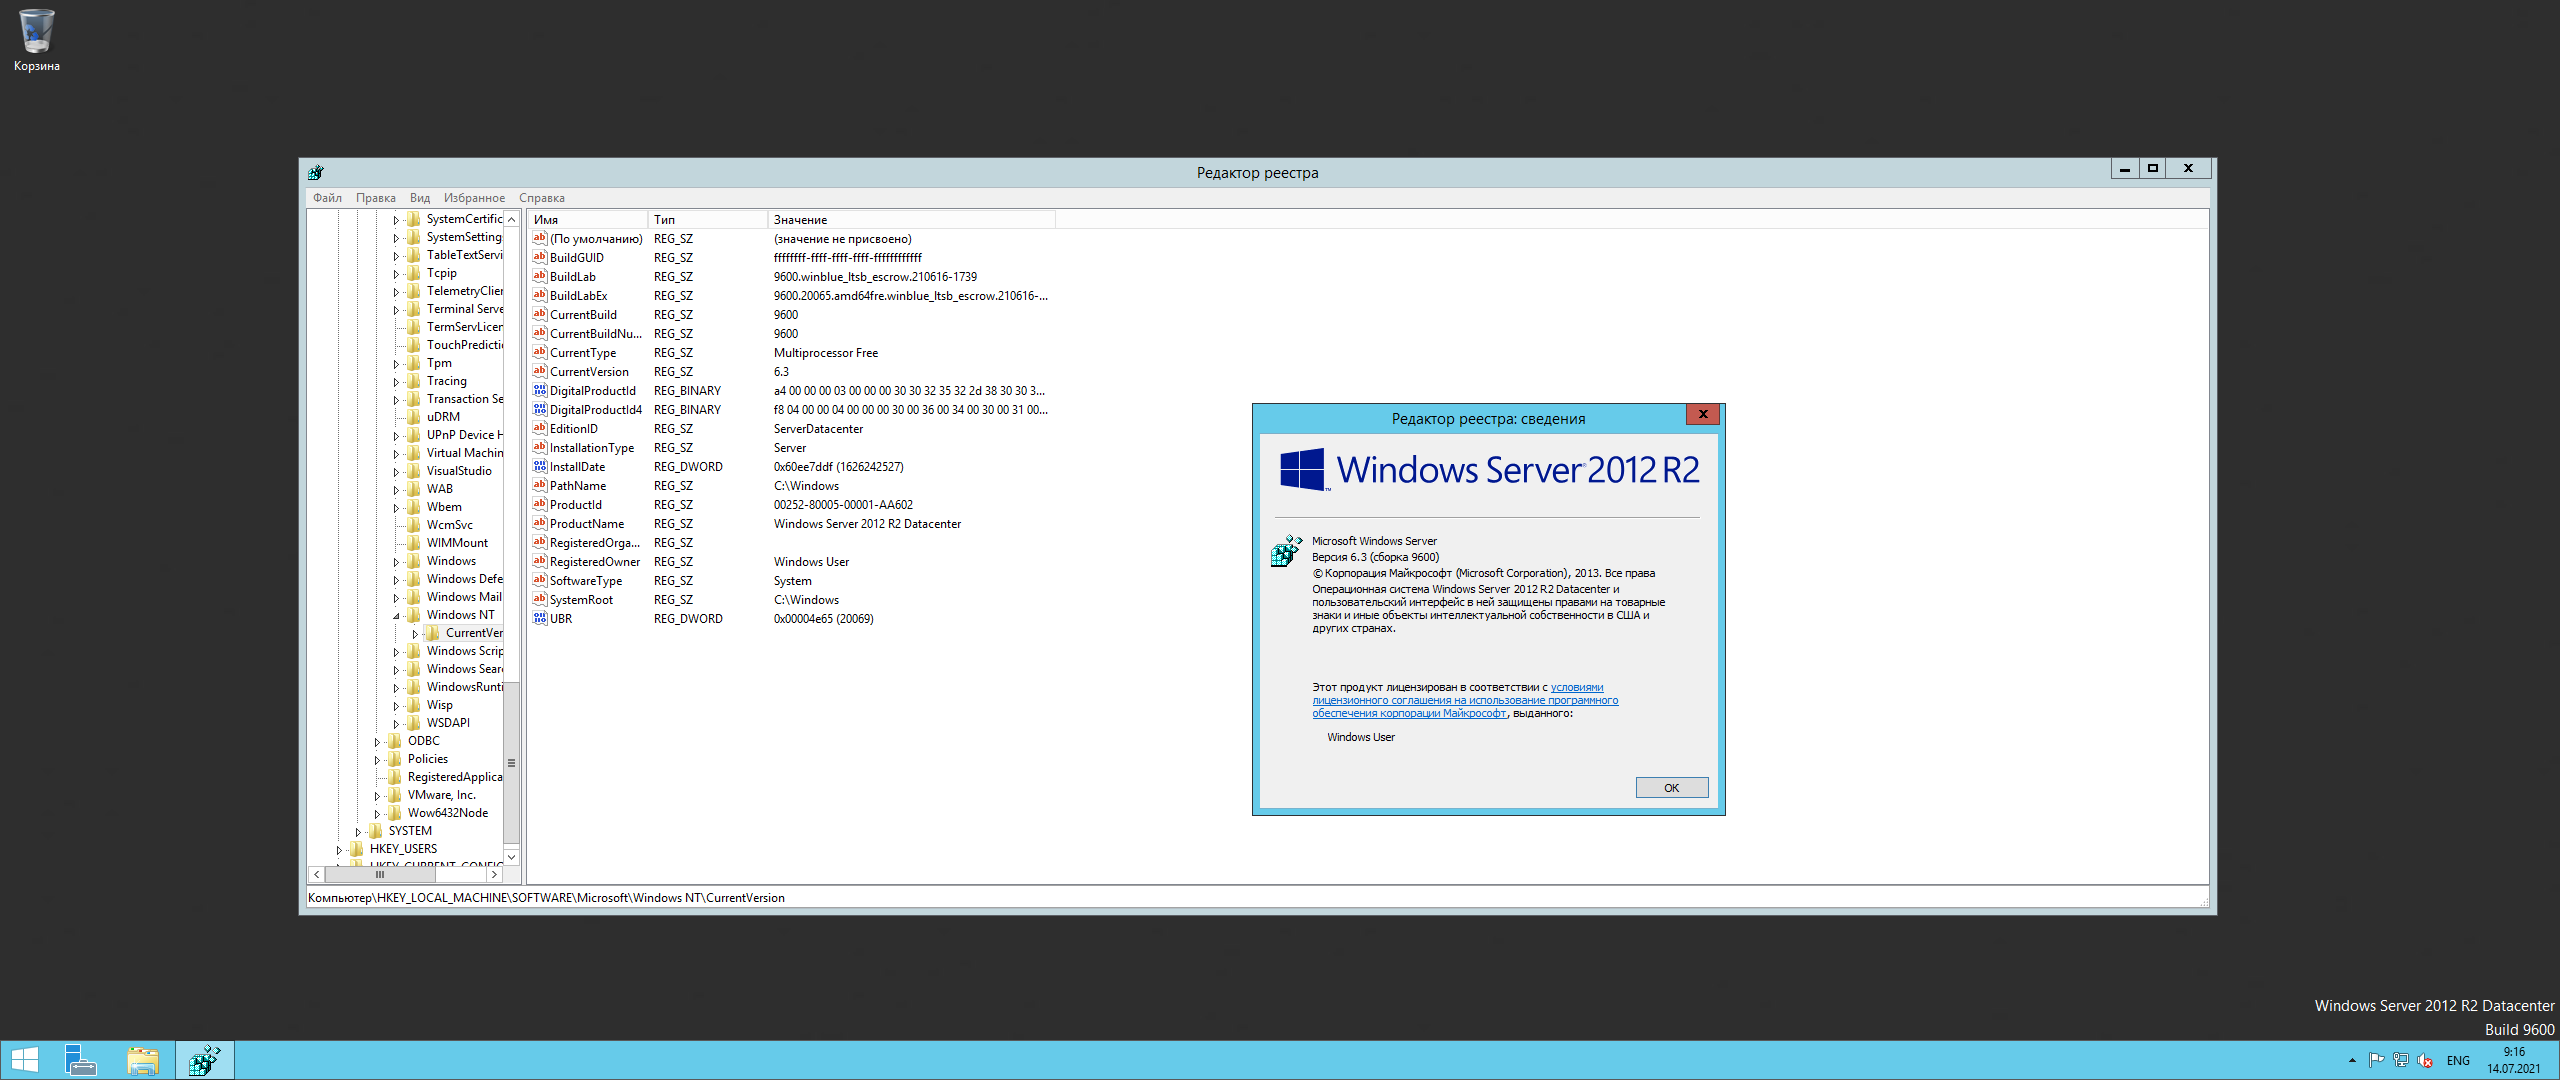Image resolution: width=2560 pixels, height=1080 pixels.
Task: Select the SoftwareType value name
Action: (585, 581)
